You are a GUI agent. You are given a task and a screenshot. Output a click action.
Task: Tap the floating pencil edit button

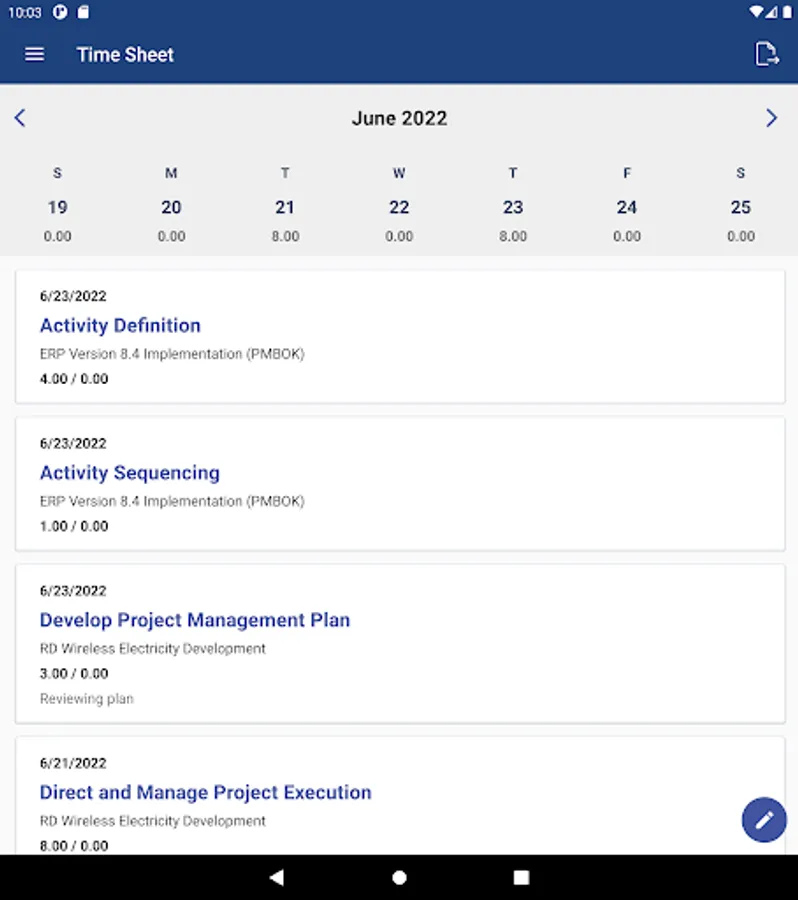point(764,820)
